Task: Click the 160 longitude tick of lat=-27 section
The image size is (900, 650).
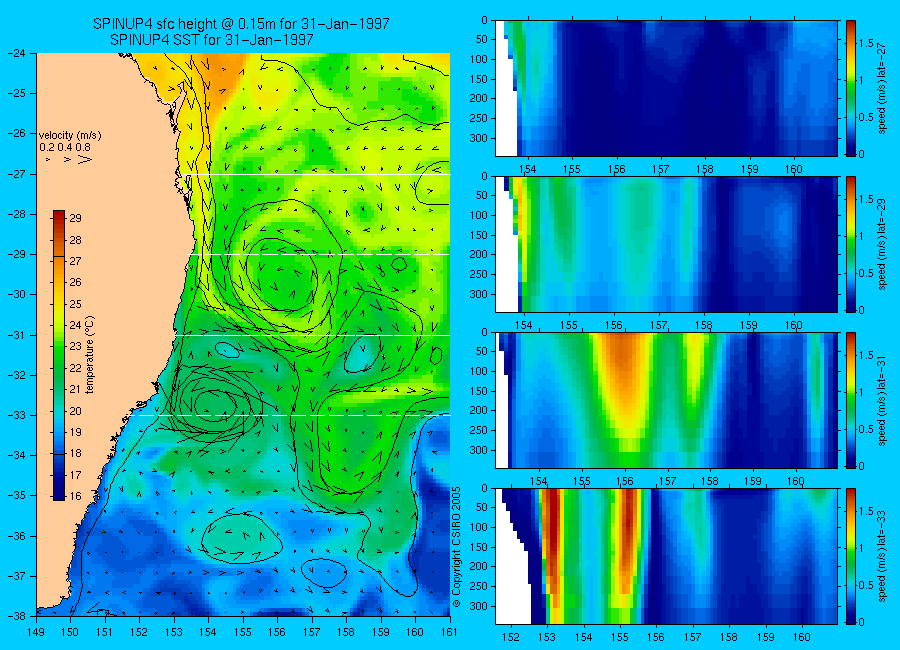Action: coord(794,169)
